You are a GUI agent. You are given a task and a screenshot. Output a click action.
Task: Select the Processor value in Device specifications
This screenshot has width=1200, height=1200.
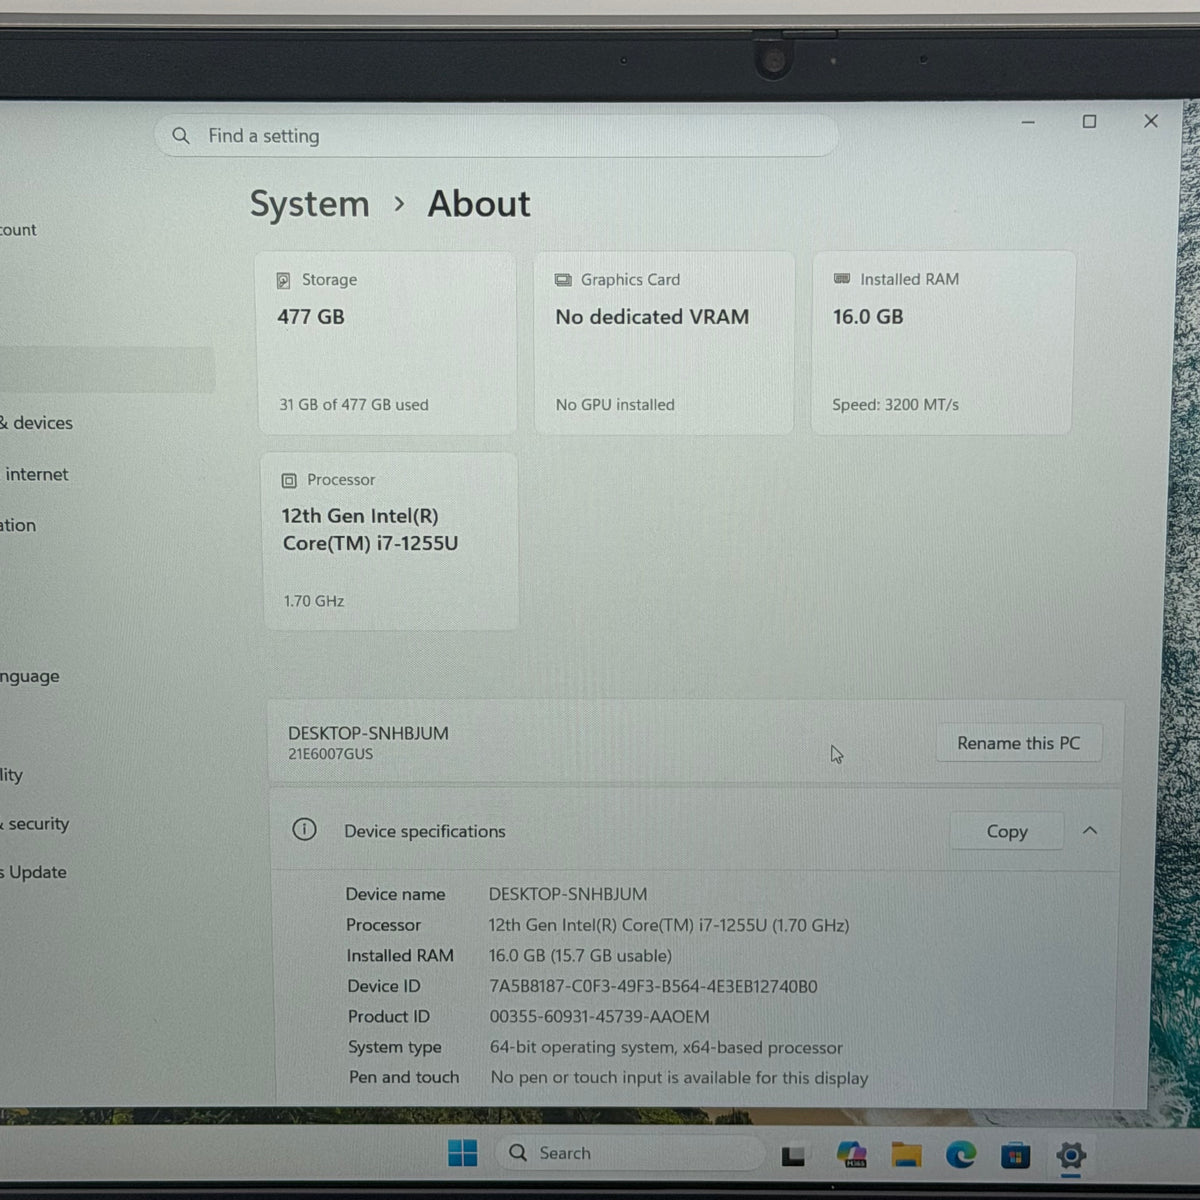[669, 925]
